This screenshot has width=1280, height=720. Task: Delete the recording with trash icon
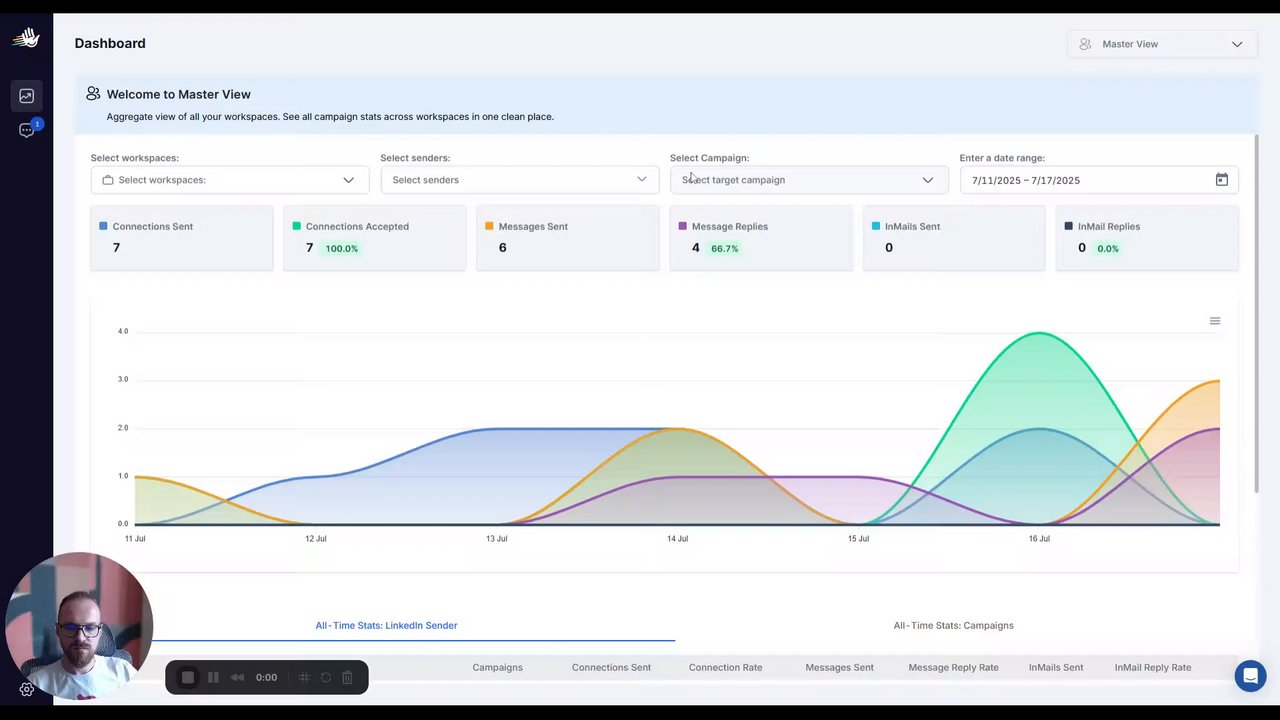pos(347,677)
